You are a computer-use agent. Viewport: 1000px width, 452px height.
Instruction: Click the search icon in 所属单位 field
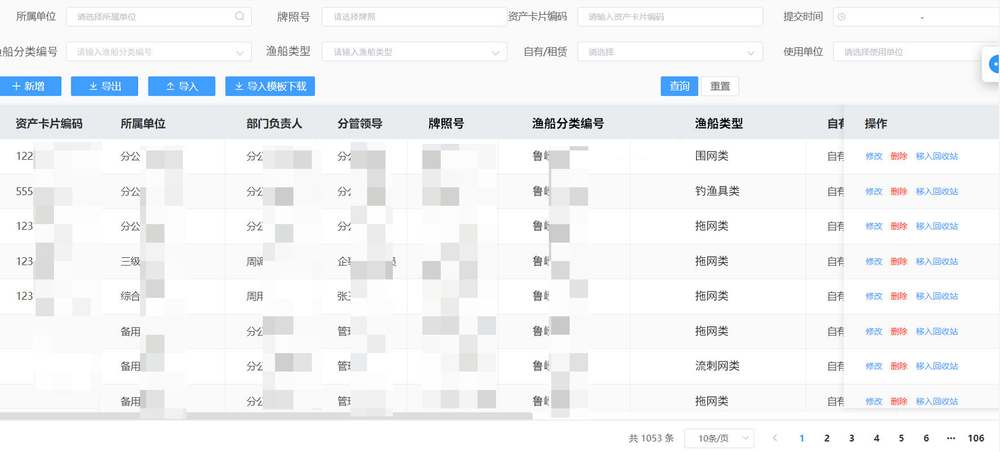pos(239,17)
